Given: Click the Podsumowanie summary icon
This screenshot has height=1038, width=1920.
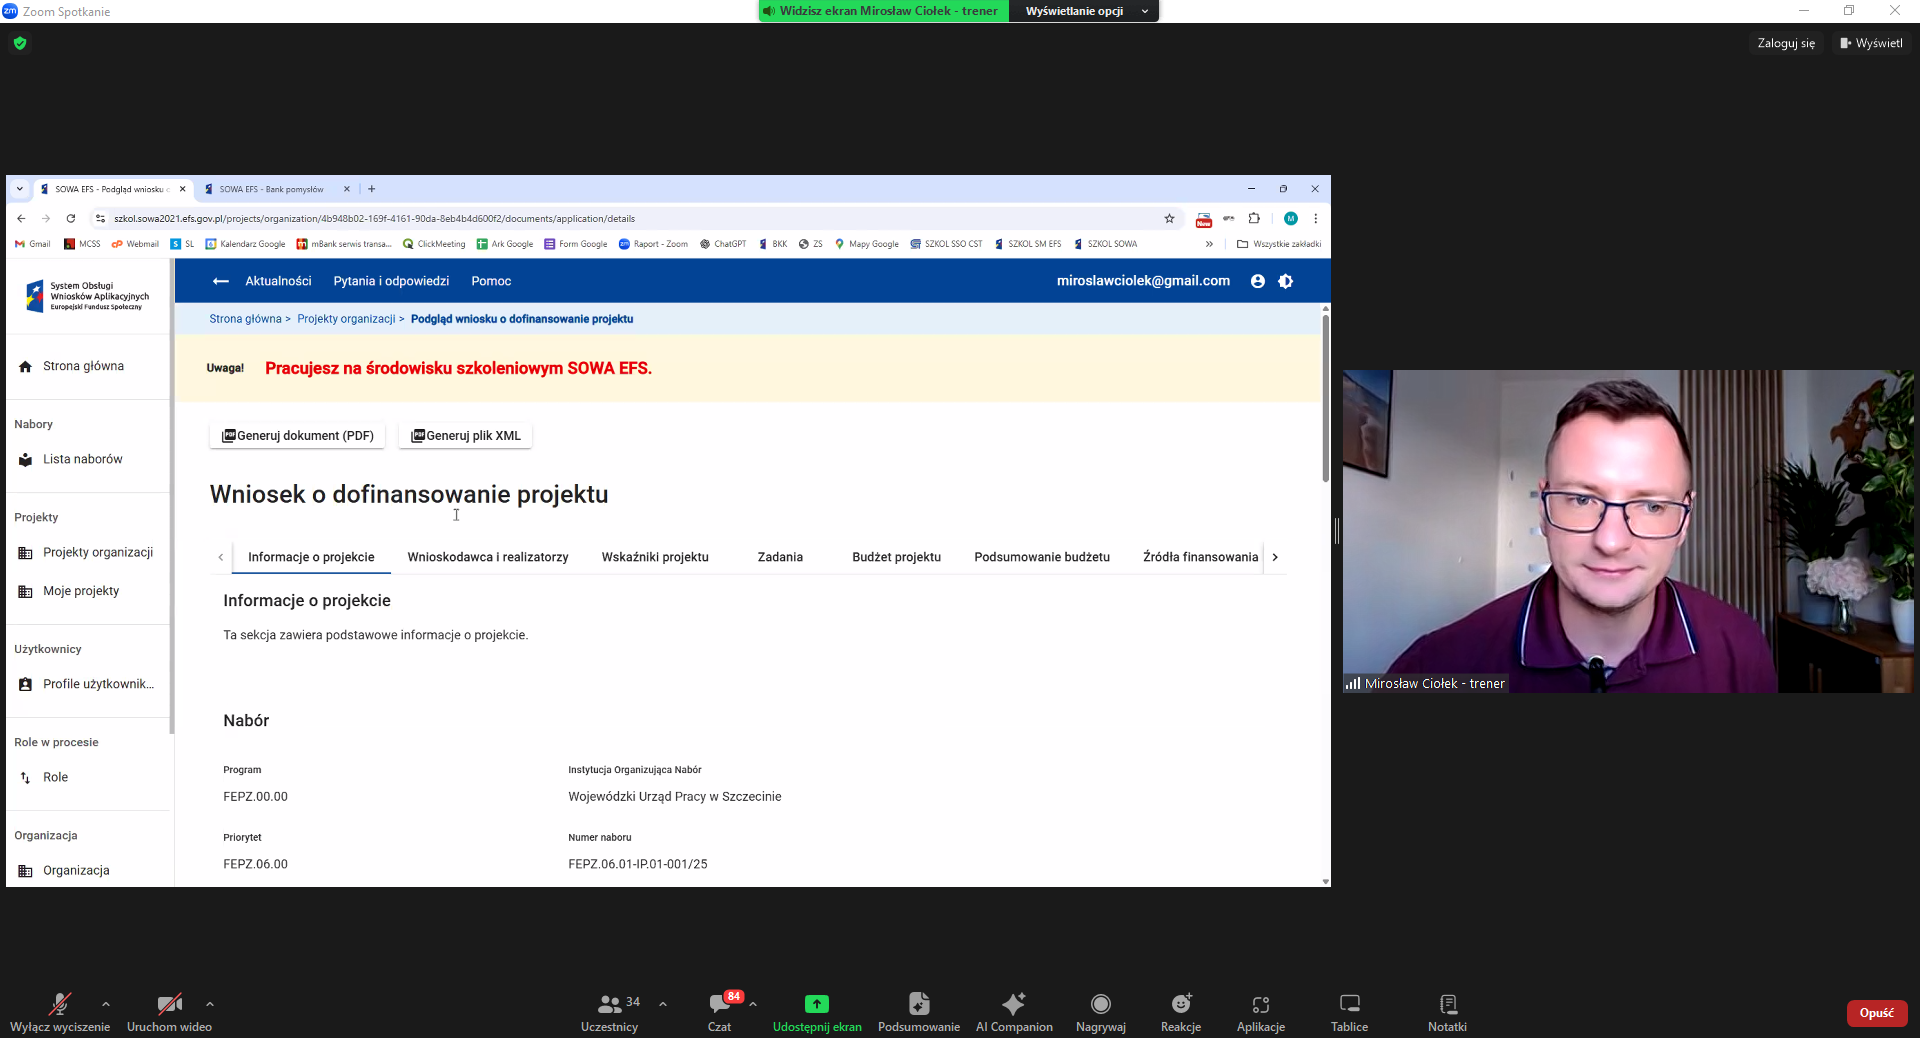Looking at the screenshot, I should [918, 1004].
